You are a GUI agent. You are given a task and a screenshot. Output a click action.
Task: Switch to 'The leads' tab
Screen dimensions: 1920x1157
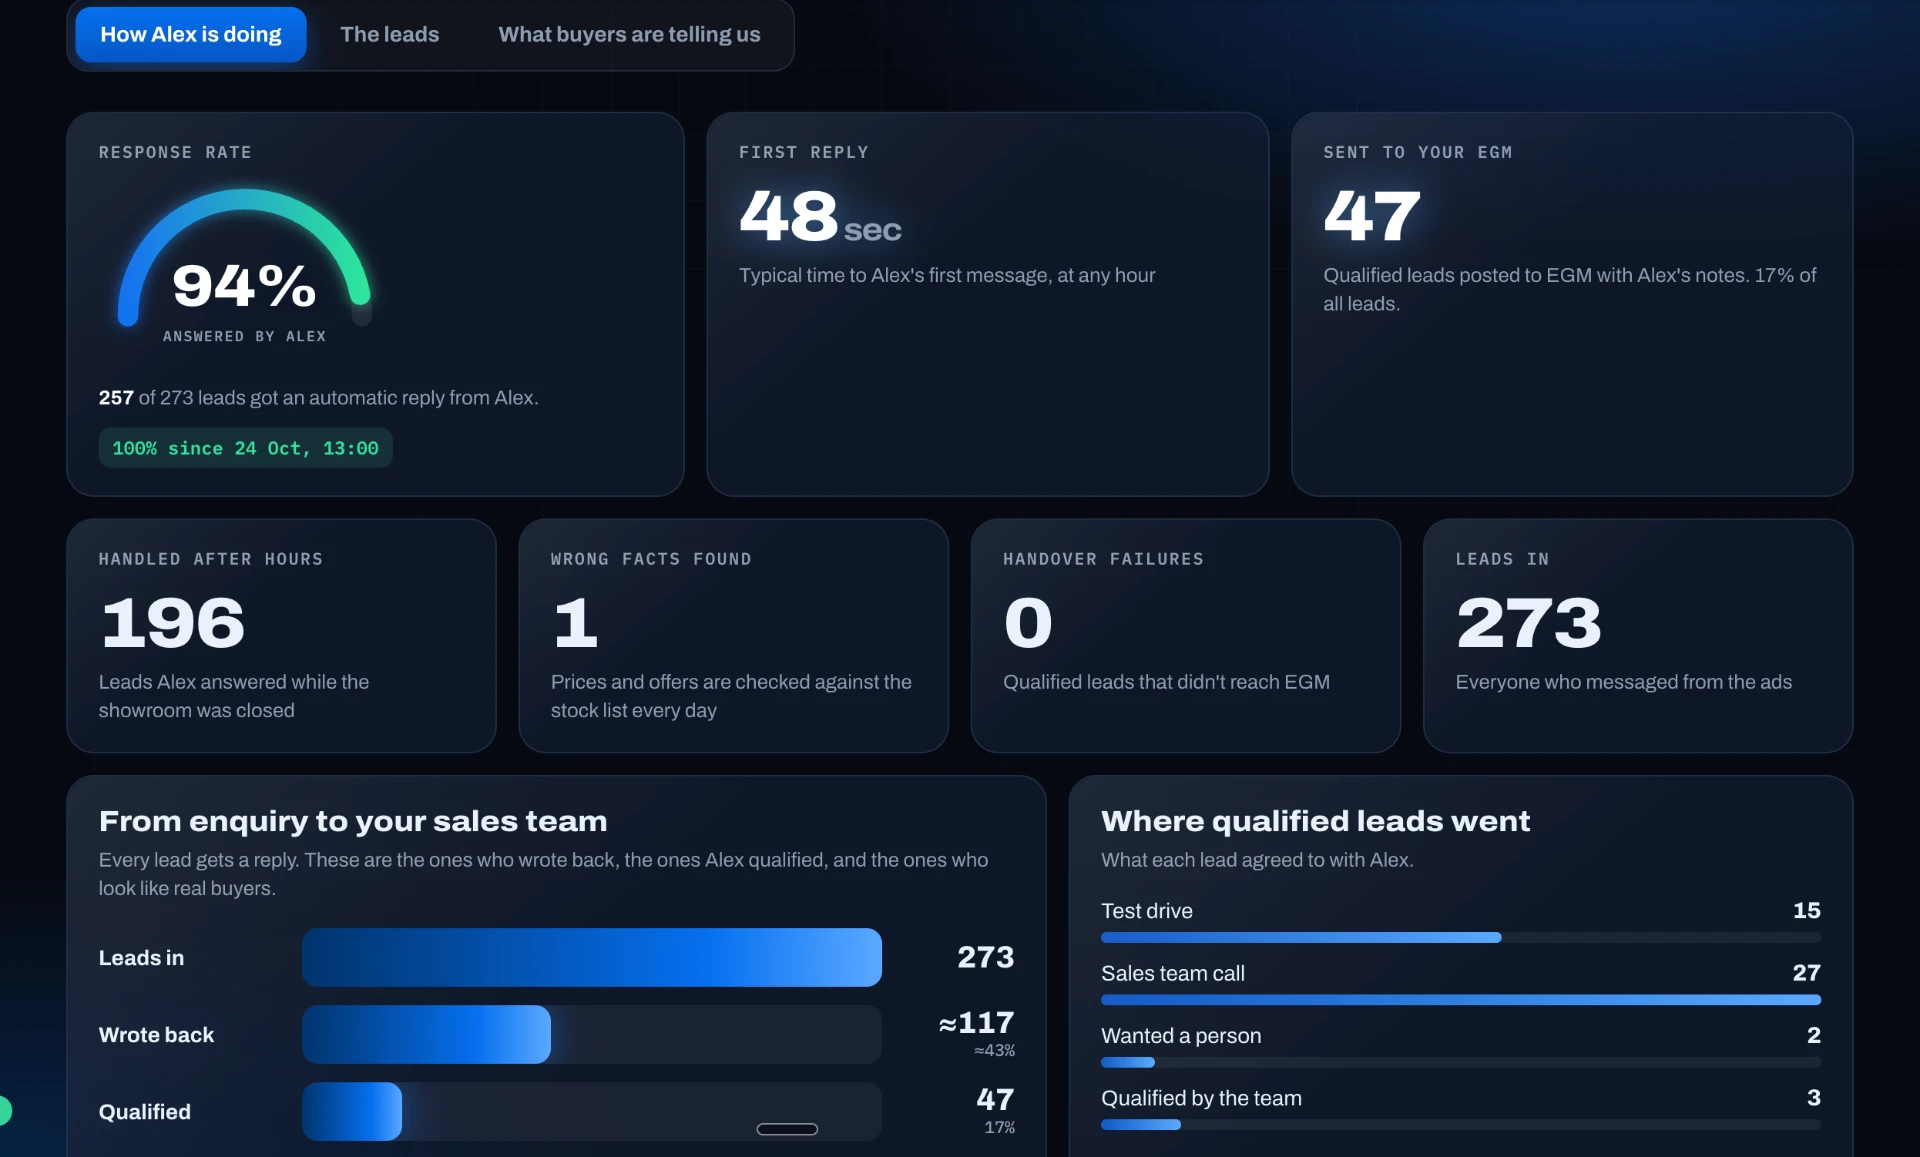pyautogui.click(x=389, y=34)
